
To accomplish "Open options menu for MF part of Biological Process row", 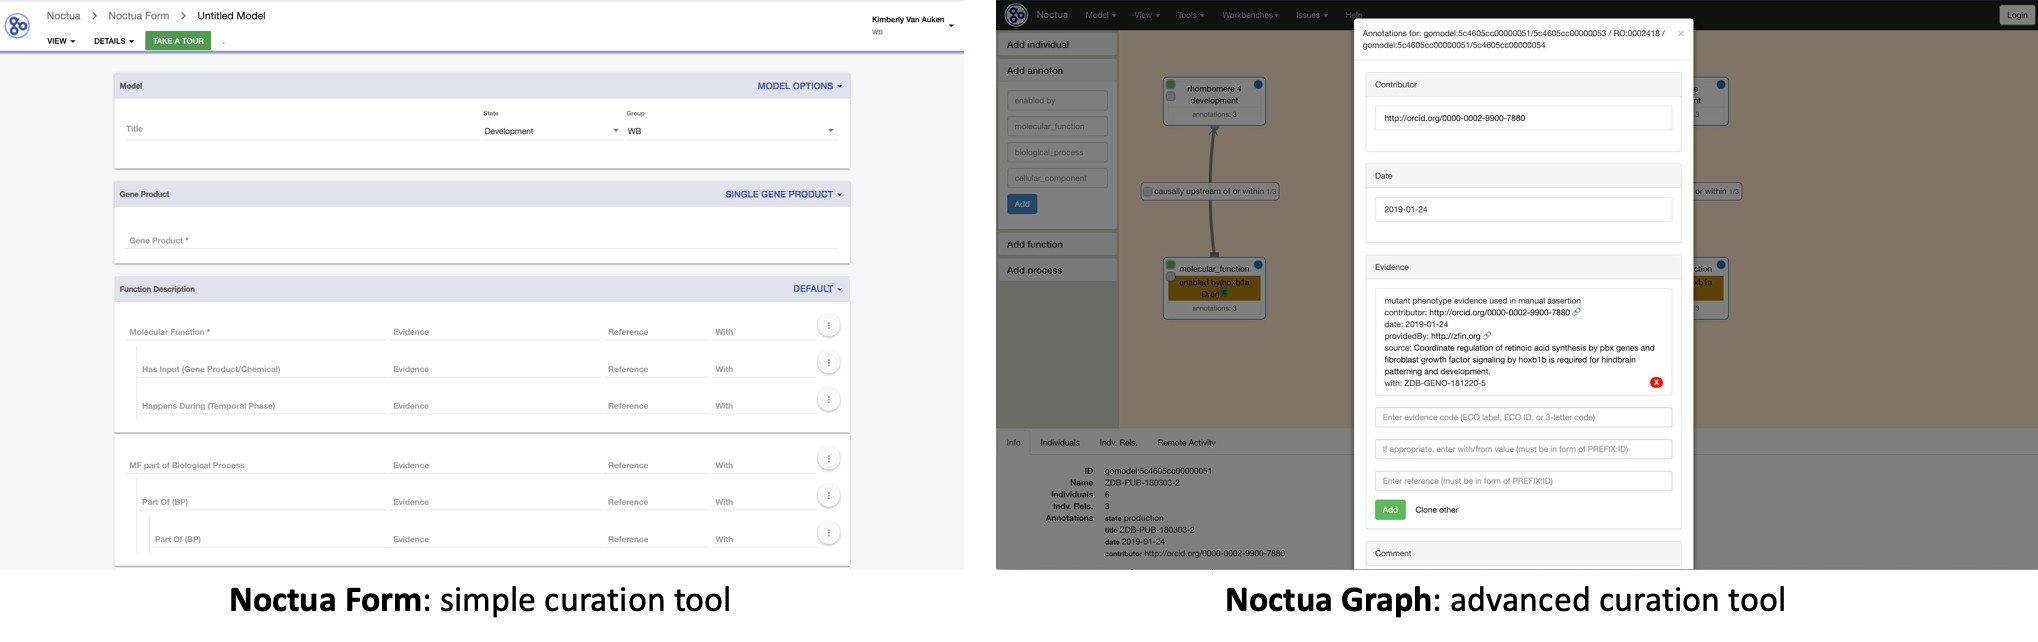I will click(828, 459).
